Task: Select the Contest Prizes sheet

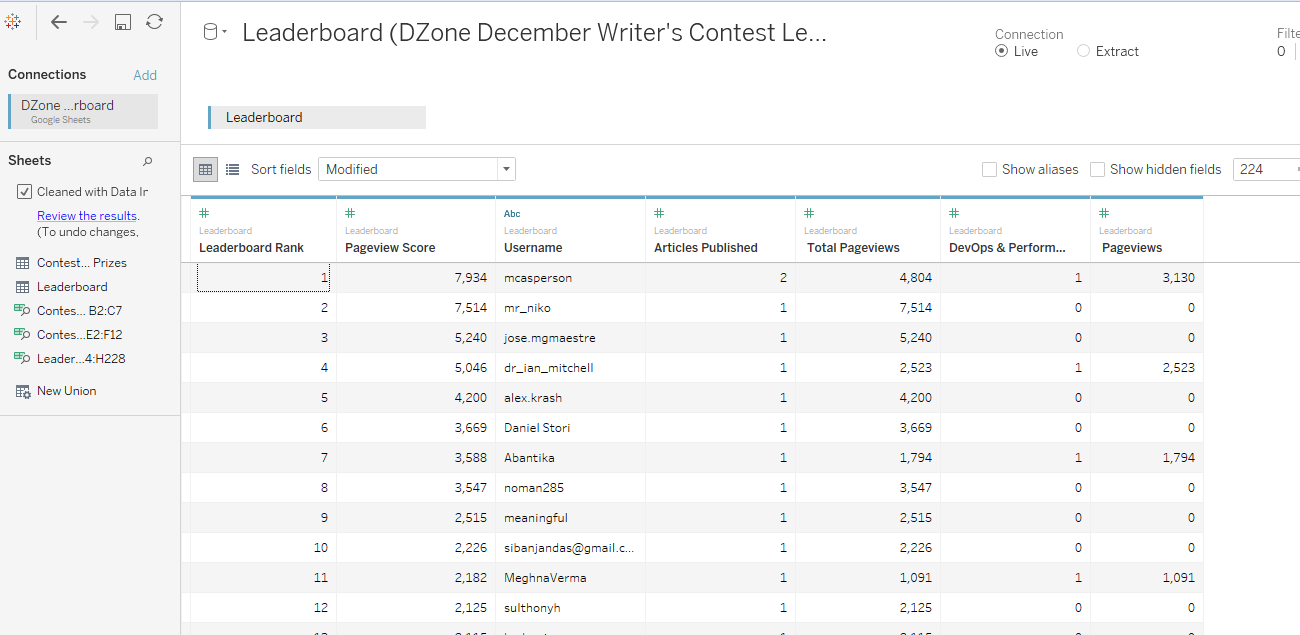Action: click(81, 263)
